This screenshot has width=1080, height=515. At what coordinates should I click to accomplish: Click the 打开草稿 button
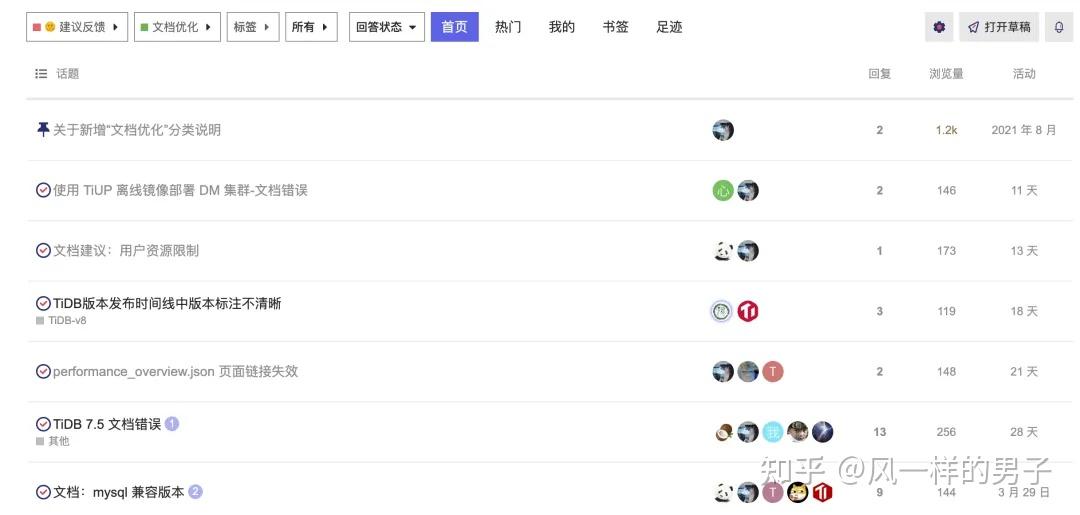[x=999, y=27]
